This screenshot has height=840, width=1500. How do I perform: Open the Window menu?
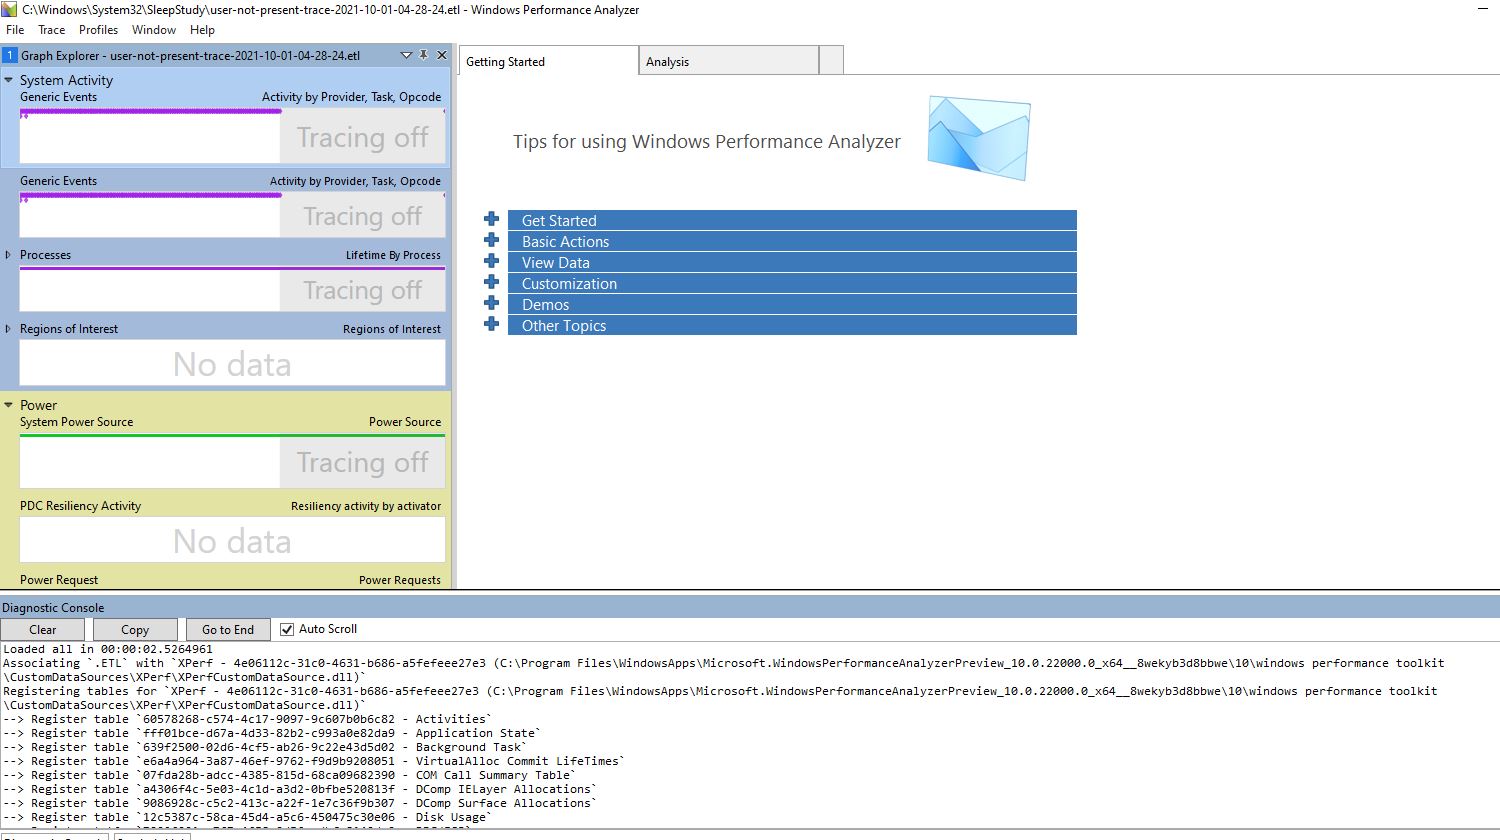tap(153, 30)
